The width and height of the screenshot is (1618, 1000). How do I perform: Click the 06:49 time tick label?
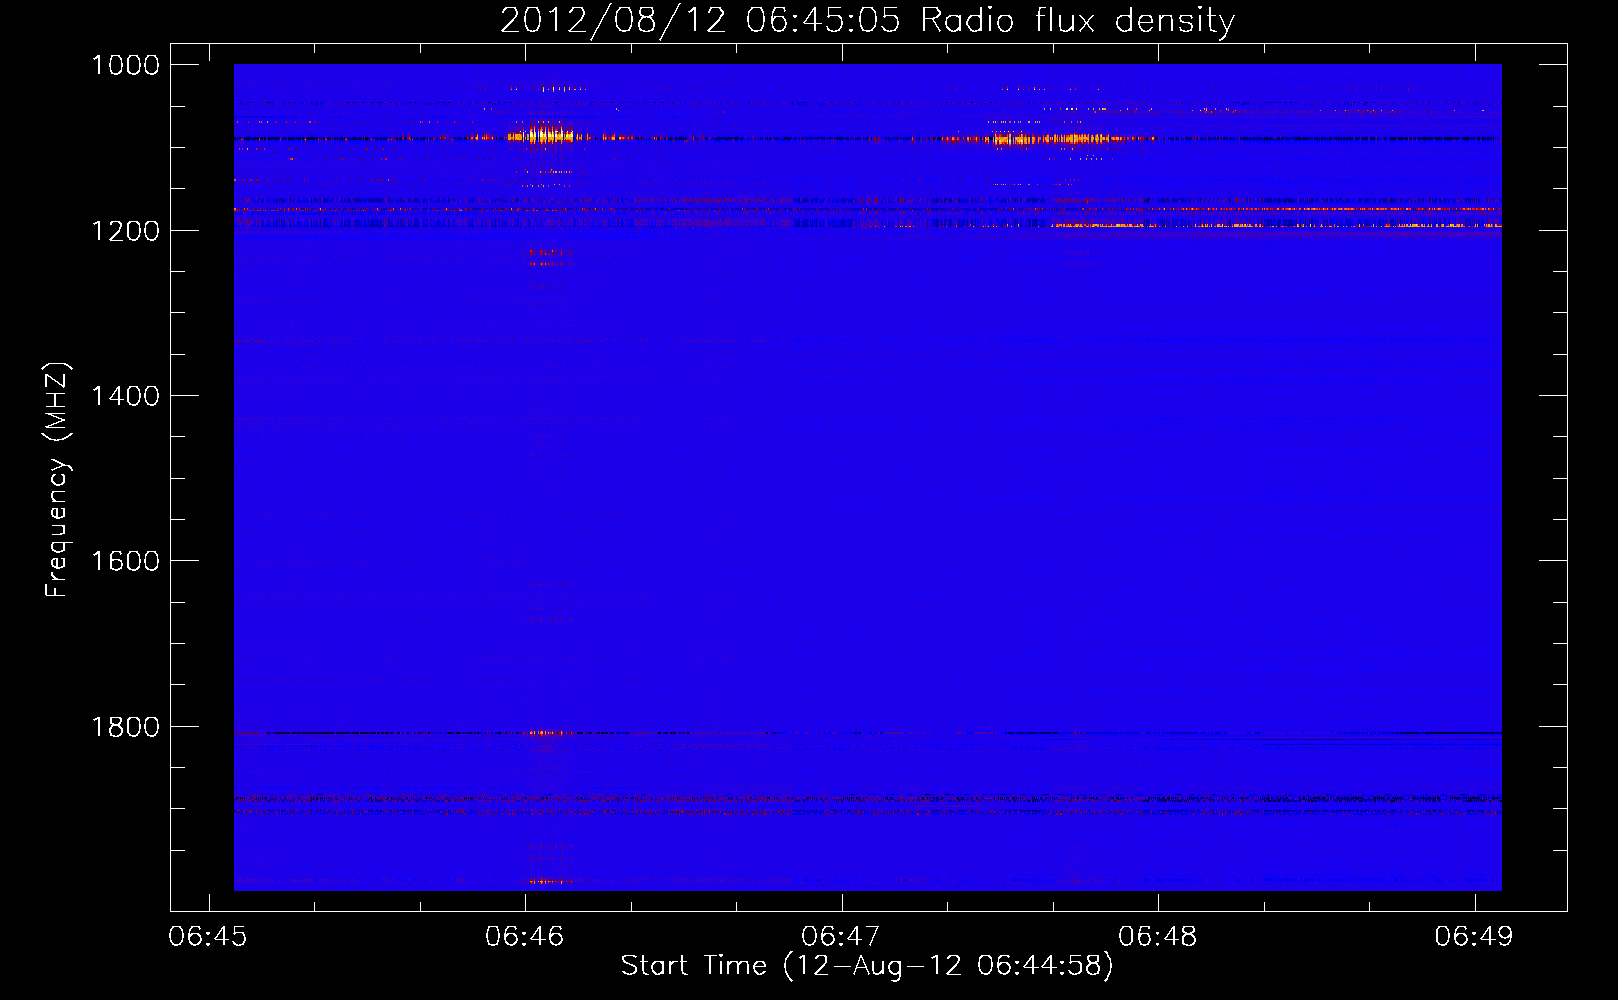[1474, 936]
